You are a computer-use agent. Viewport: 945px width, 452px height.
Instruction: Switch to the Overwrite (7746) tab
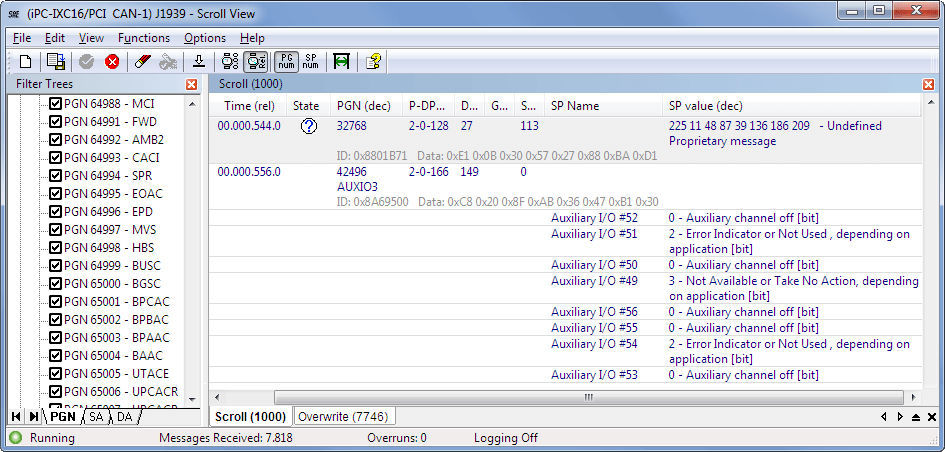pos(343,416)
